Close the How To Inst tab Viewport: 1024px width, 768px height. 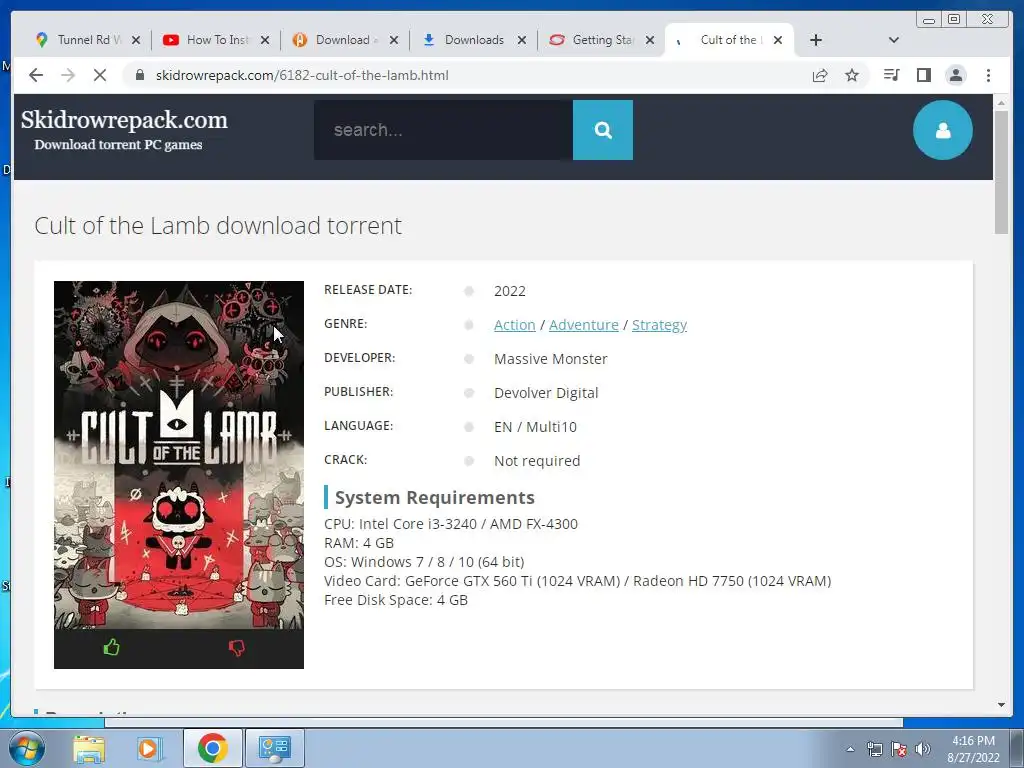coord(264,40)
